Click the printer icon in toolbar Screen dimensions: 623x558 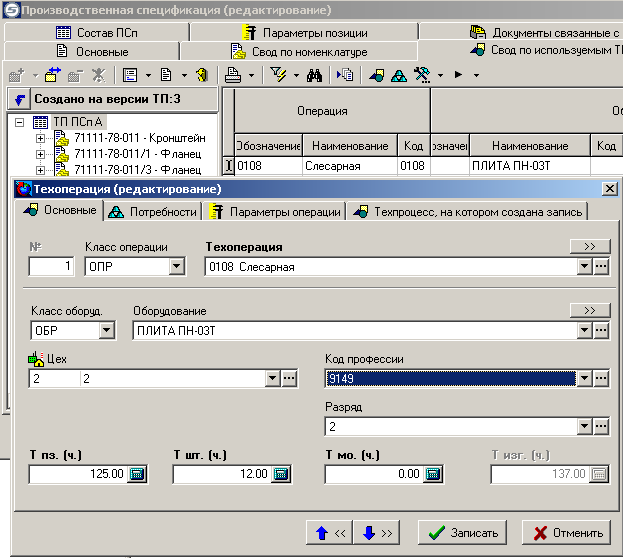232,75
